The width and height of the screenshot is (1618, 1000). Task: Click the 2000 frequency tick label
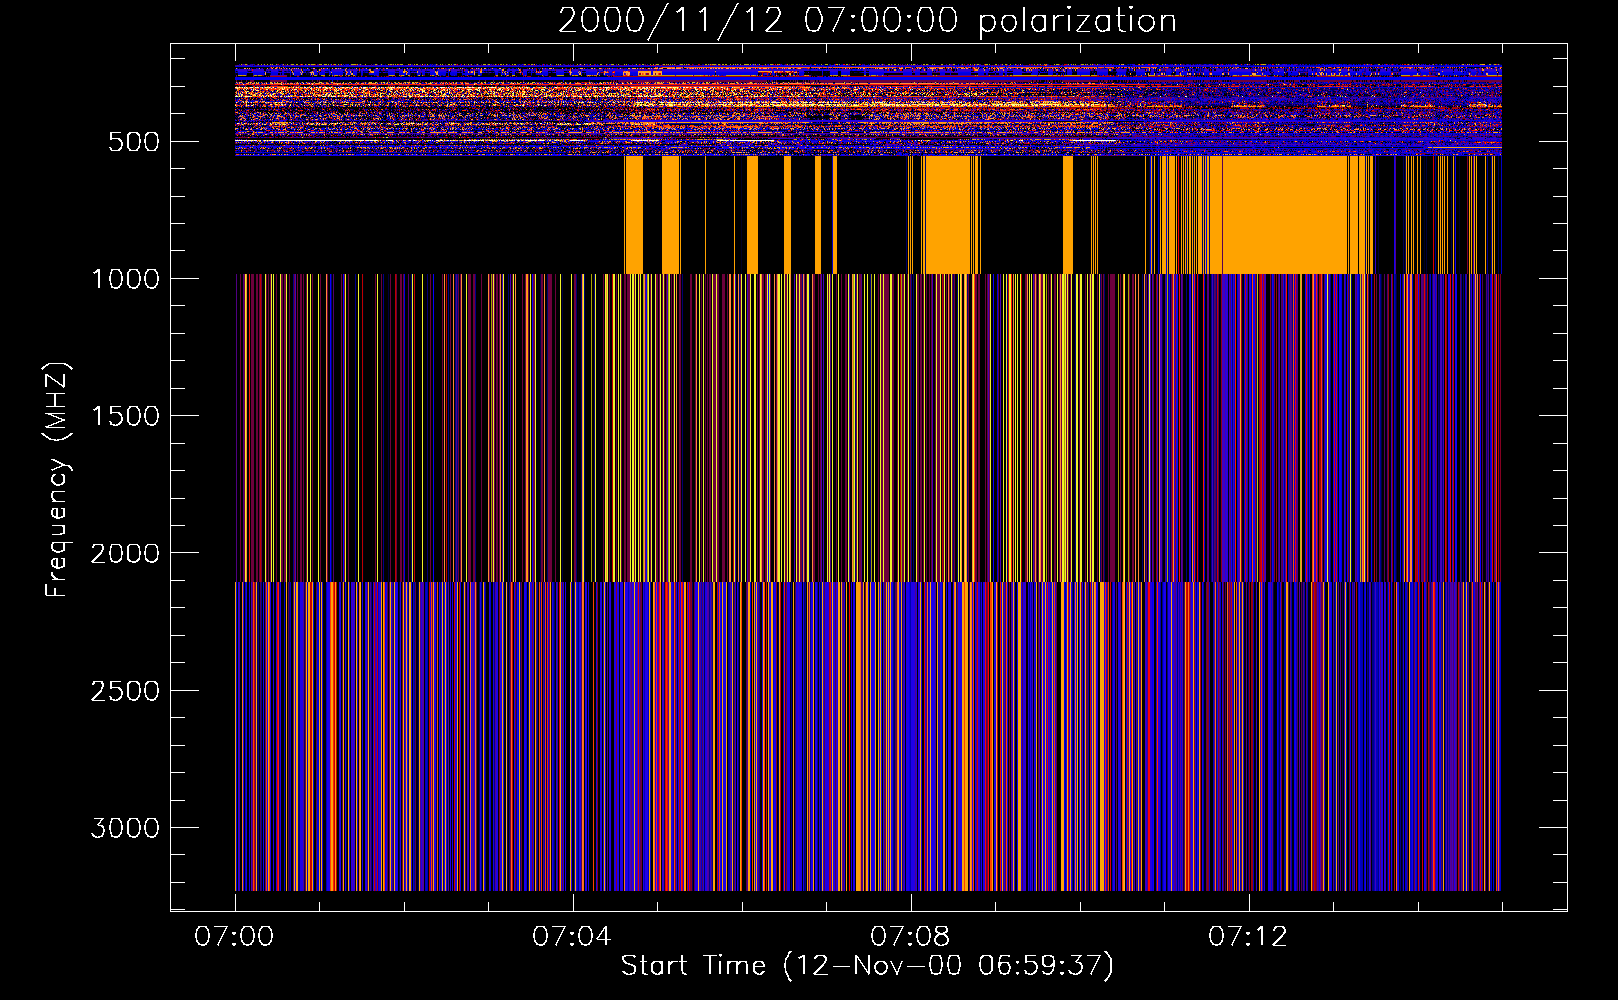coord(125,553)
